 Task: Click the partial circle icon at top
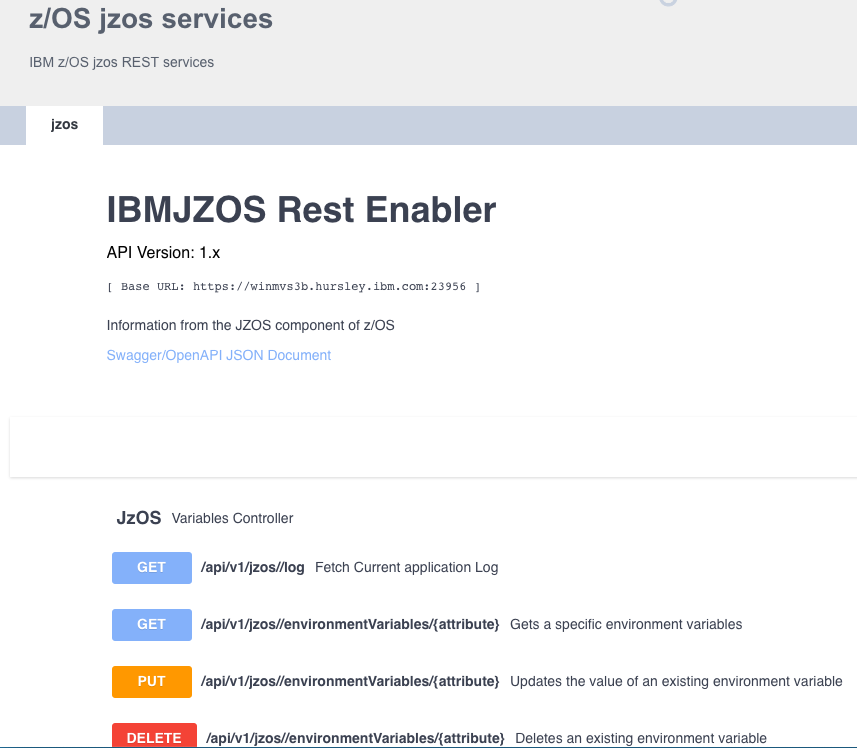[x=668, y=3]
